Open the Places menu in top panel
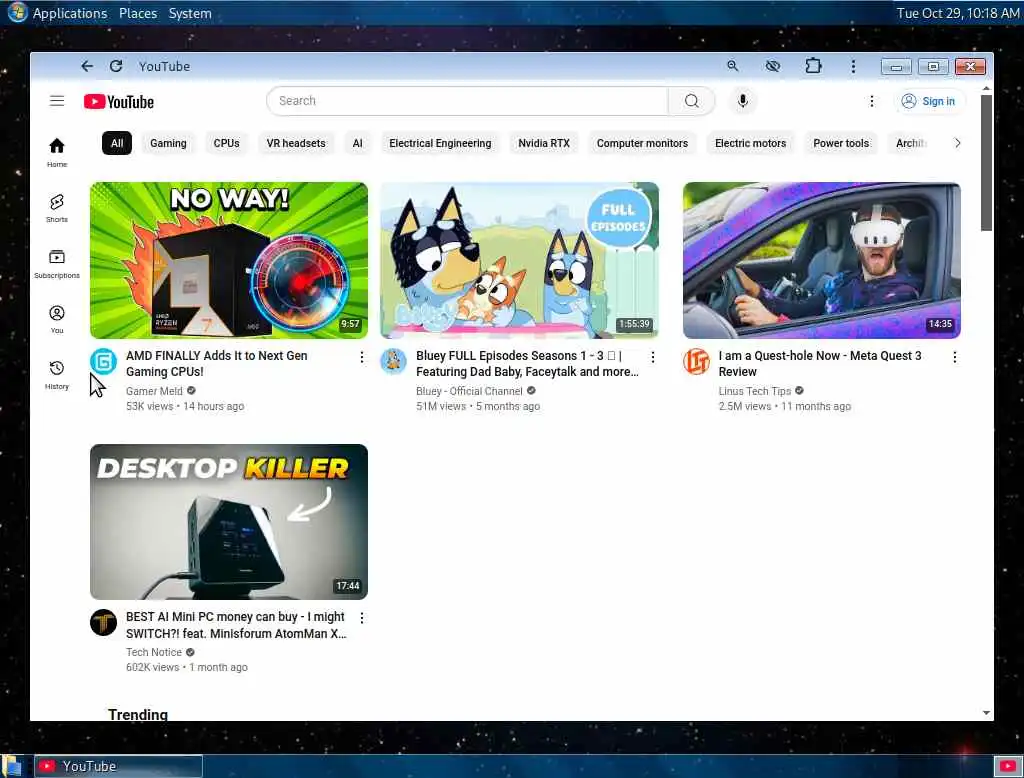The width and height of the screenshot is (1024, 778). [x=138, y=13]
